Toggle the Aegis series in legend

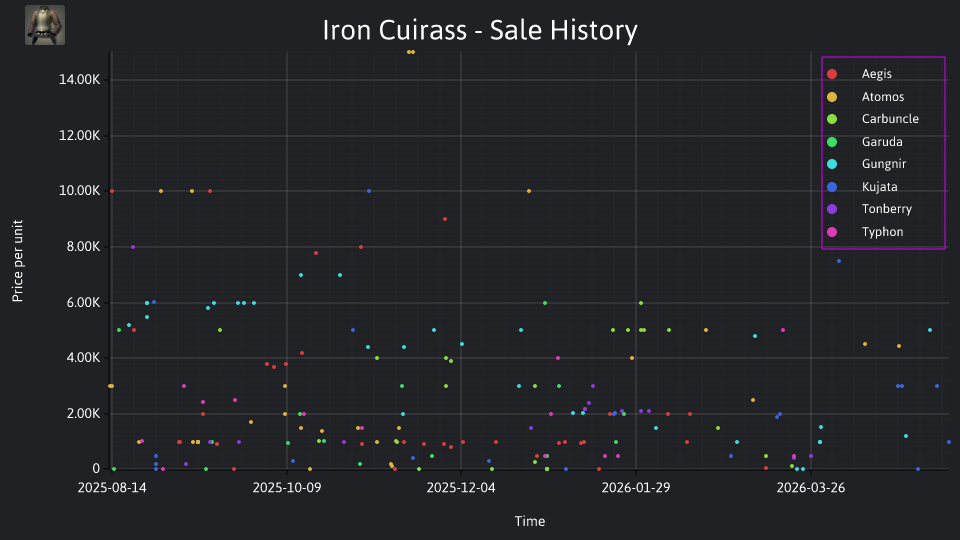(x=876, y=74)
